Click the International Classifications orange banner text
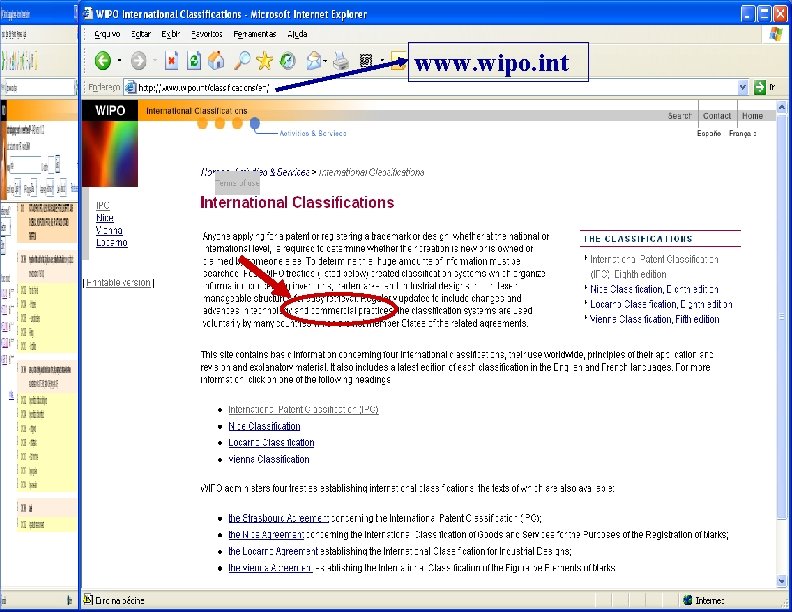Viewport: 792px width, 612px height. tap(196, 111)
